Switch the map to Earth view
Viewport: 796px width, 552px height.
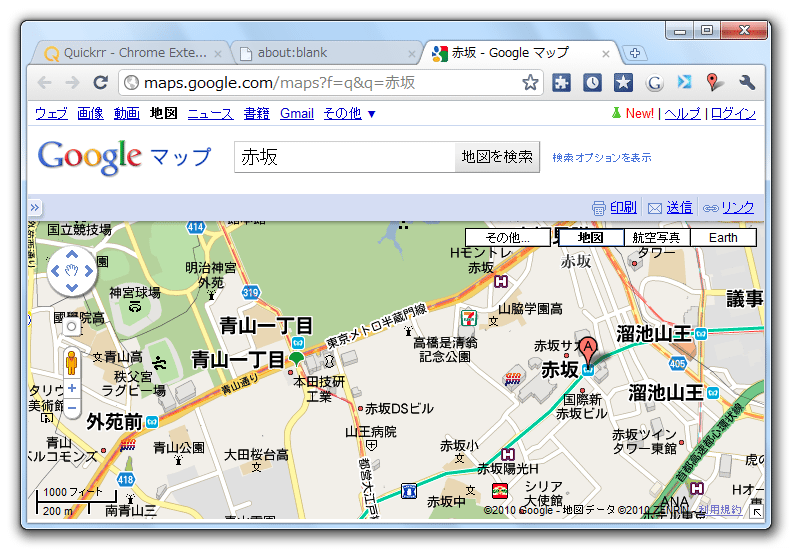tap(723, 237)
